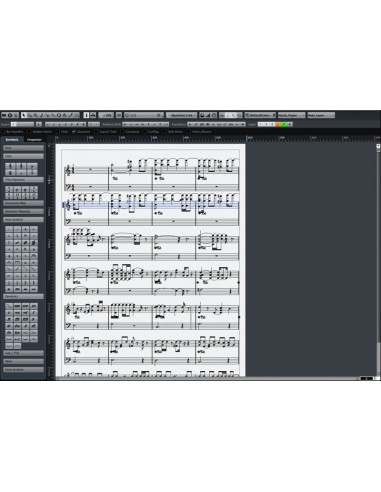This screenshot has width=381, height=492.
Task: Click layer button 3
Action: pos(272,124)
